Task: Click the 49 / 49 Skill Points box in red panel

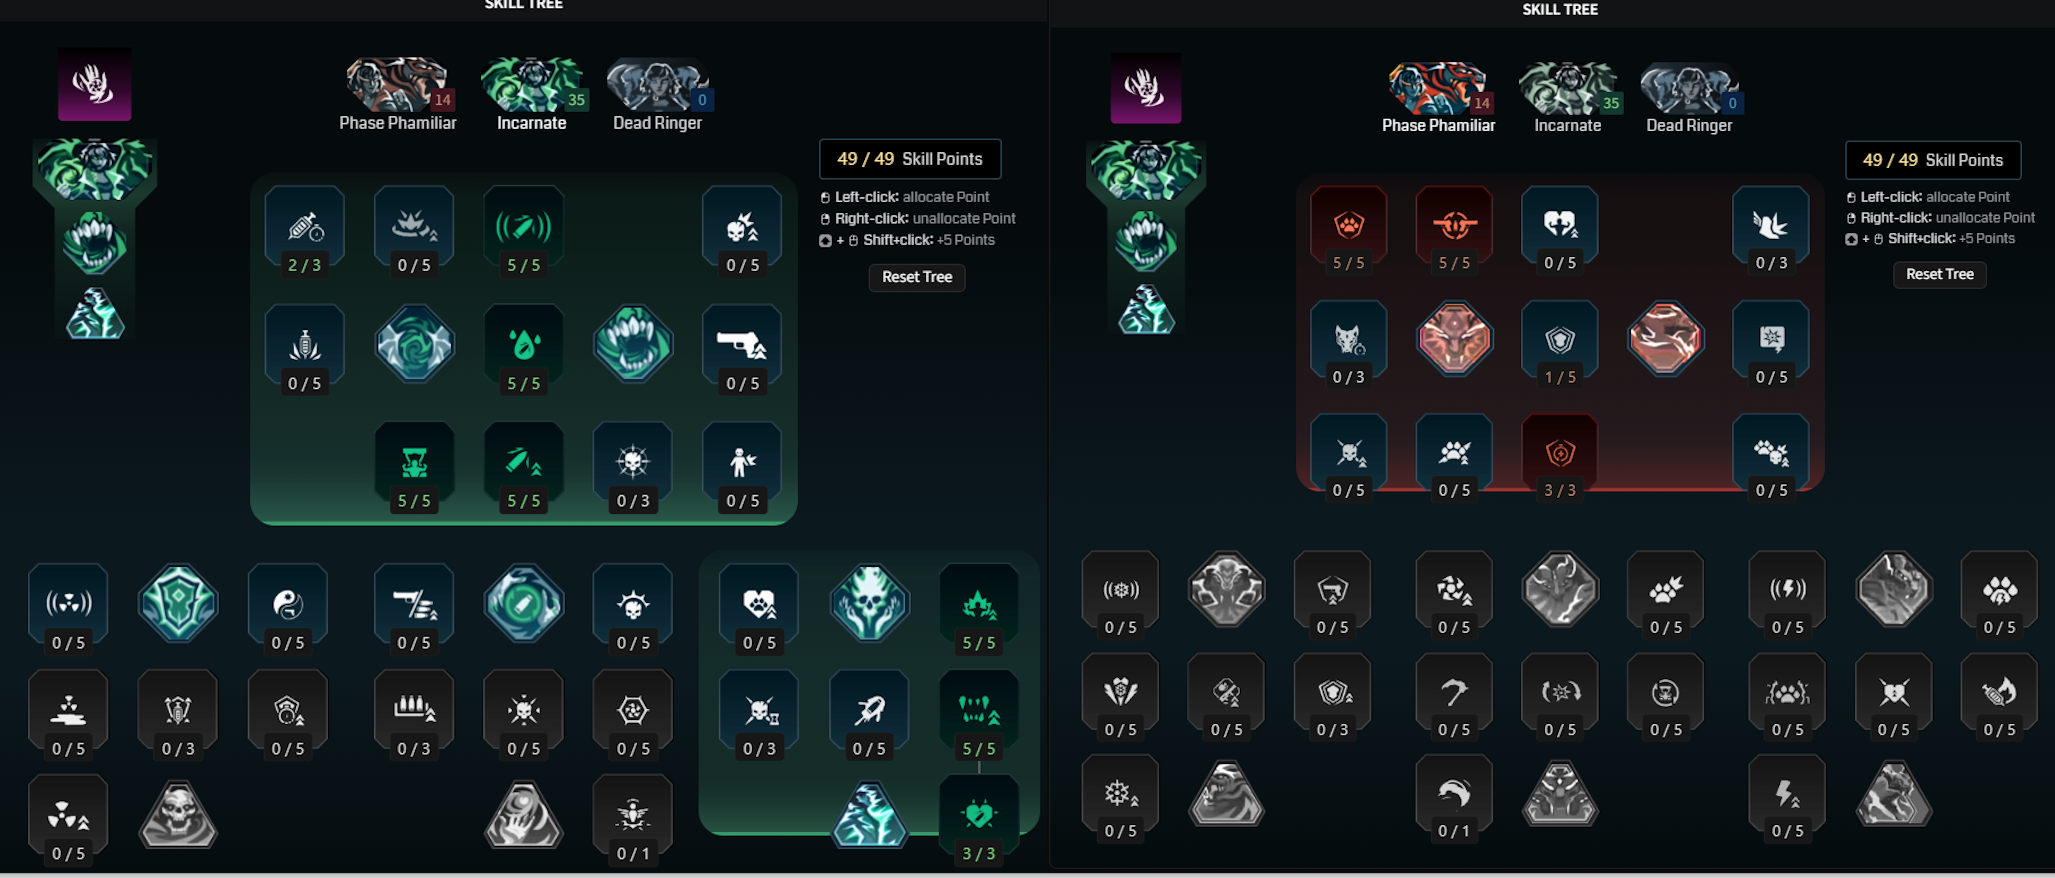Action: [x=1932, y=160]
